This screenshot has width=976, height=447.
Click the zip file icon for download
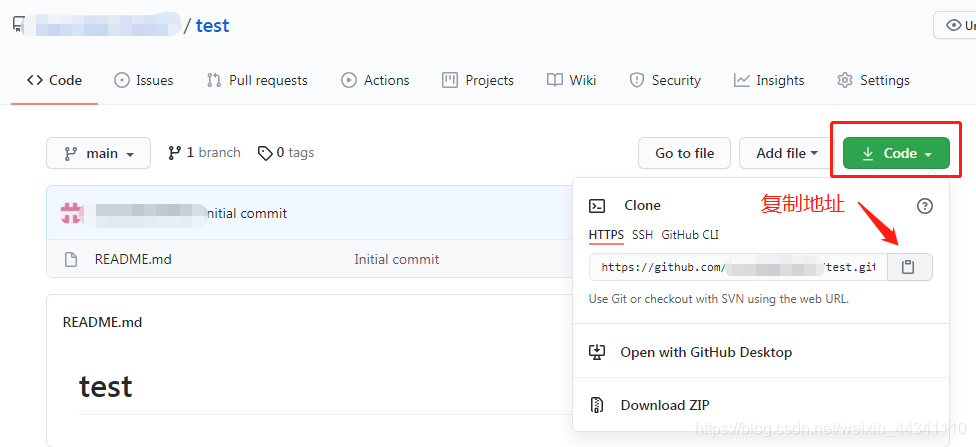[x=597, y=405]
